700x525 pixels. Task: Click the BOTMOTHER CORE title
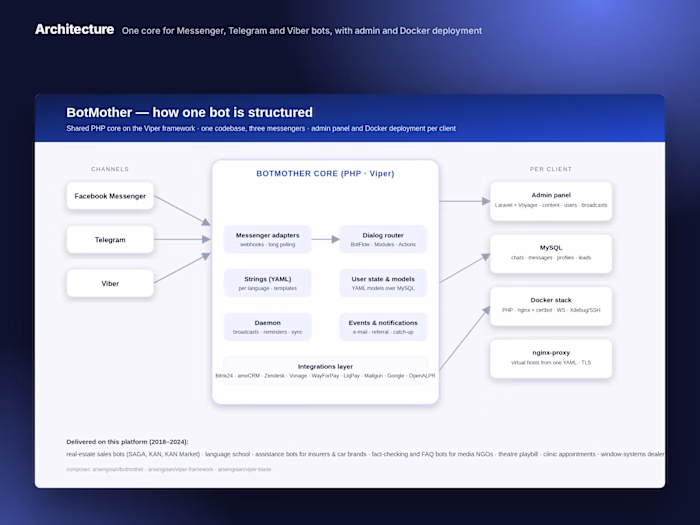(x=325, y=174)
